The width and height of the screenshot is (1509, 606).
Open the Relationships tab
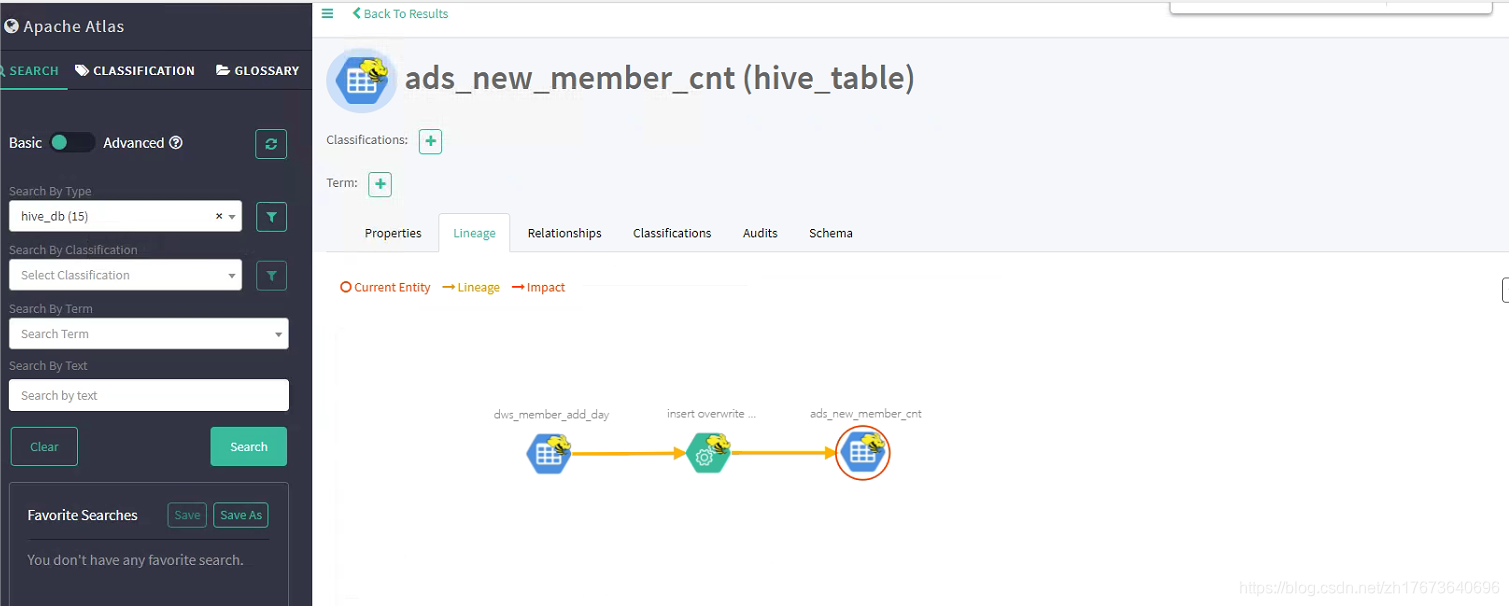565,233
